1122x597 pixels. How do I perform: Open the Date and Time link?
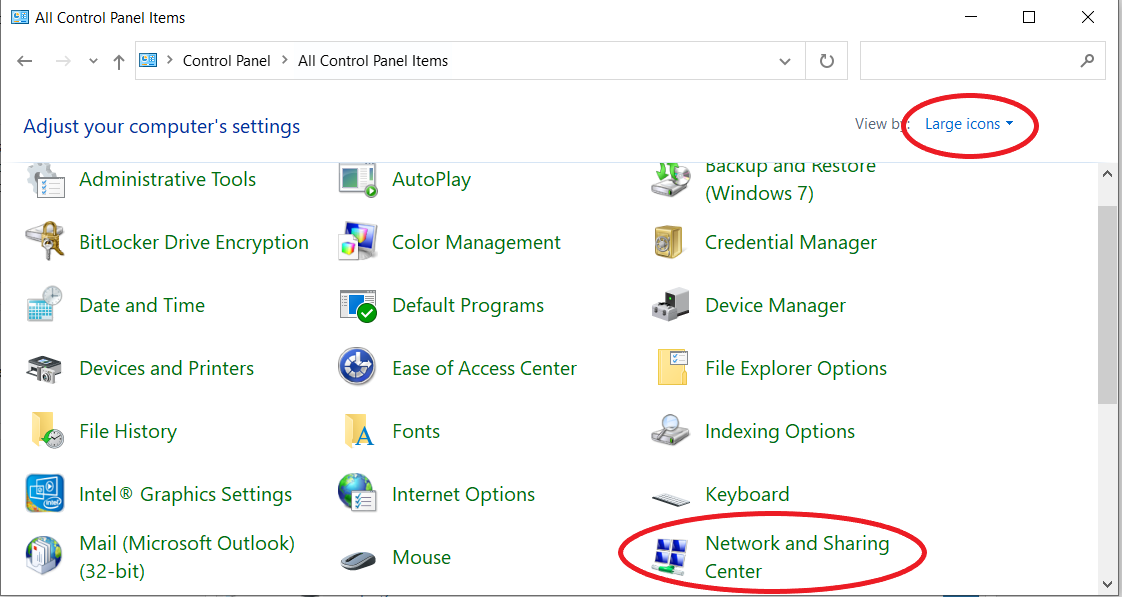pyautogui.click(x=142, y=305)
